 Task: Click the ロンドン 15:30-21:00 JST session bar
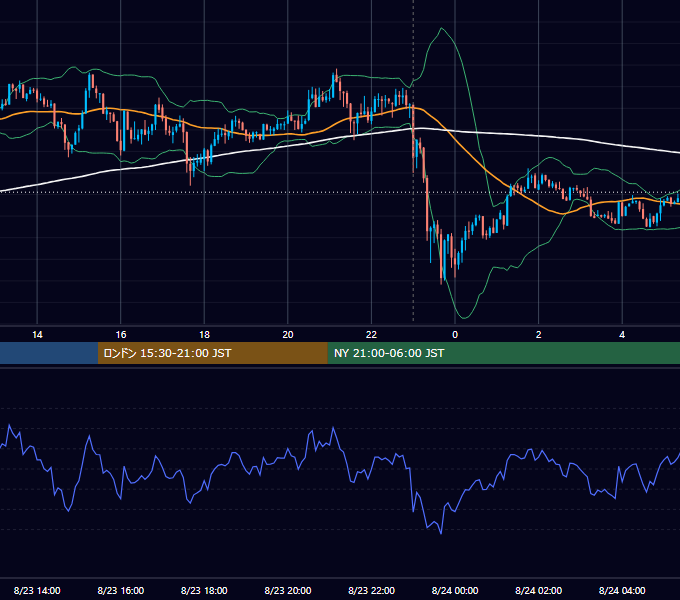click(x=212, y=353)
